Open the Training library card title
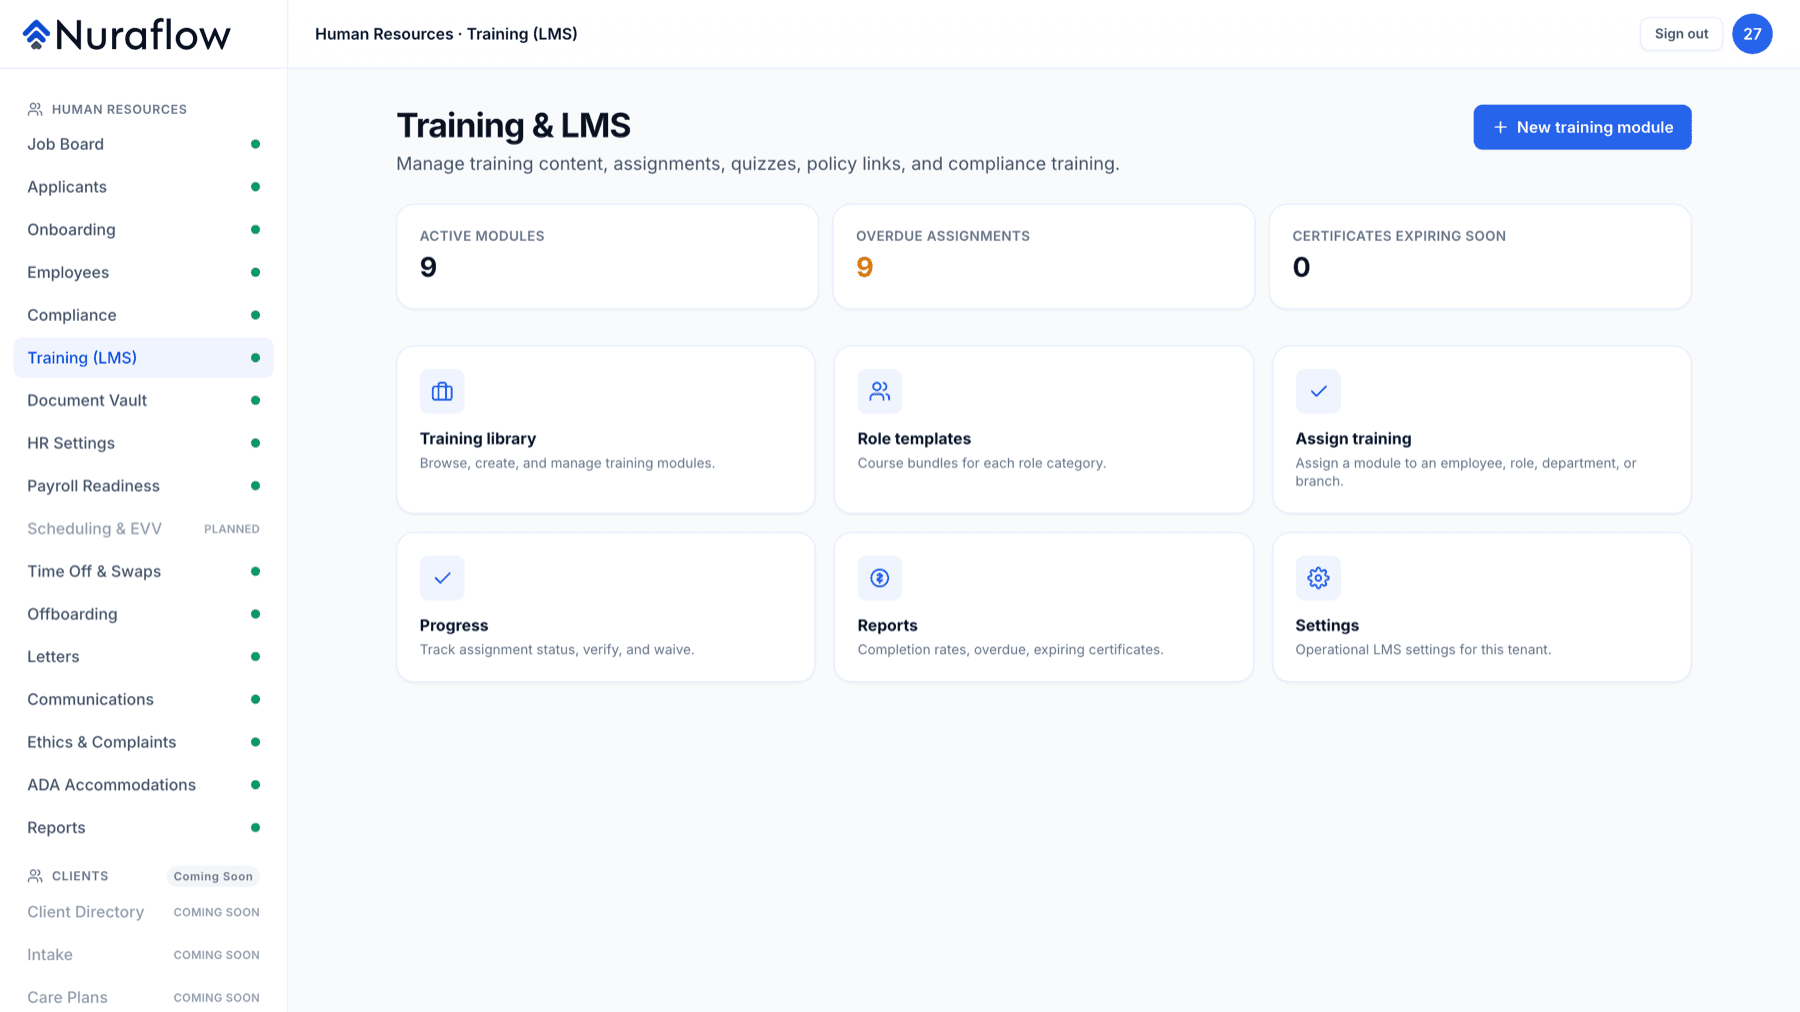Image resolution: width=1800 pixels, height=1012 pixels. (478, 439)
